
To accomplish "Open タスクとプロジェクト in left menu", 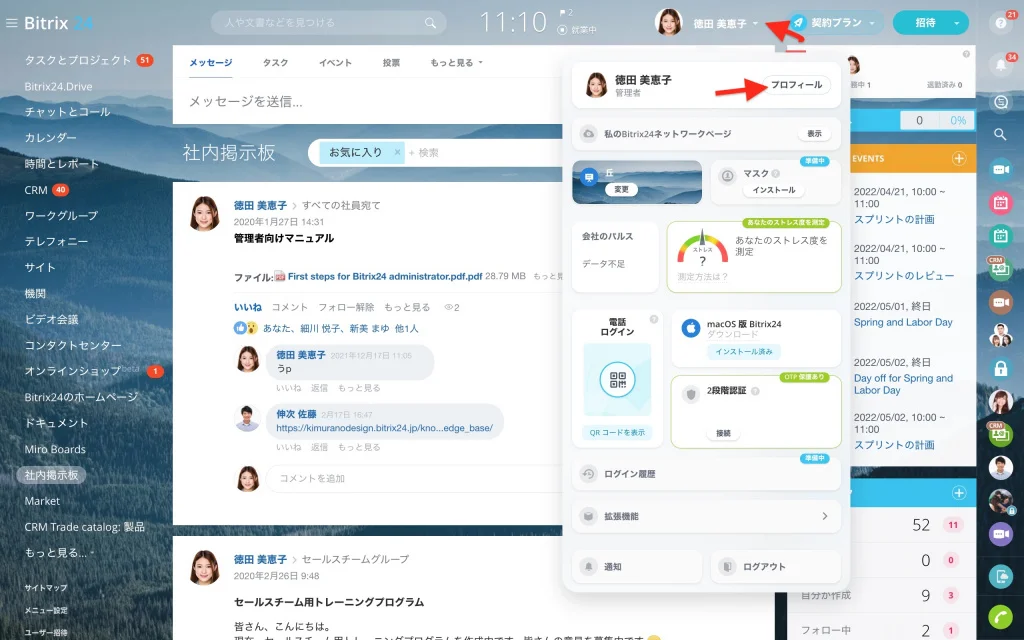I will pos(78,60).
